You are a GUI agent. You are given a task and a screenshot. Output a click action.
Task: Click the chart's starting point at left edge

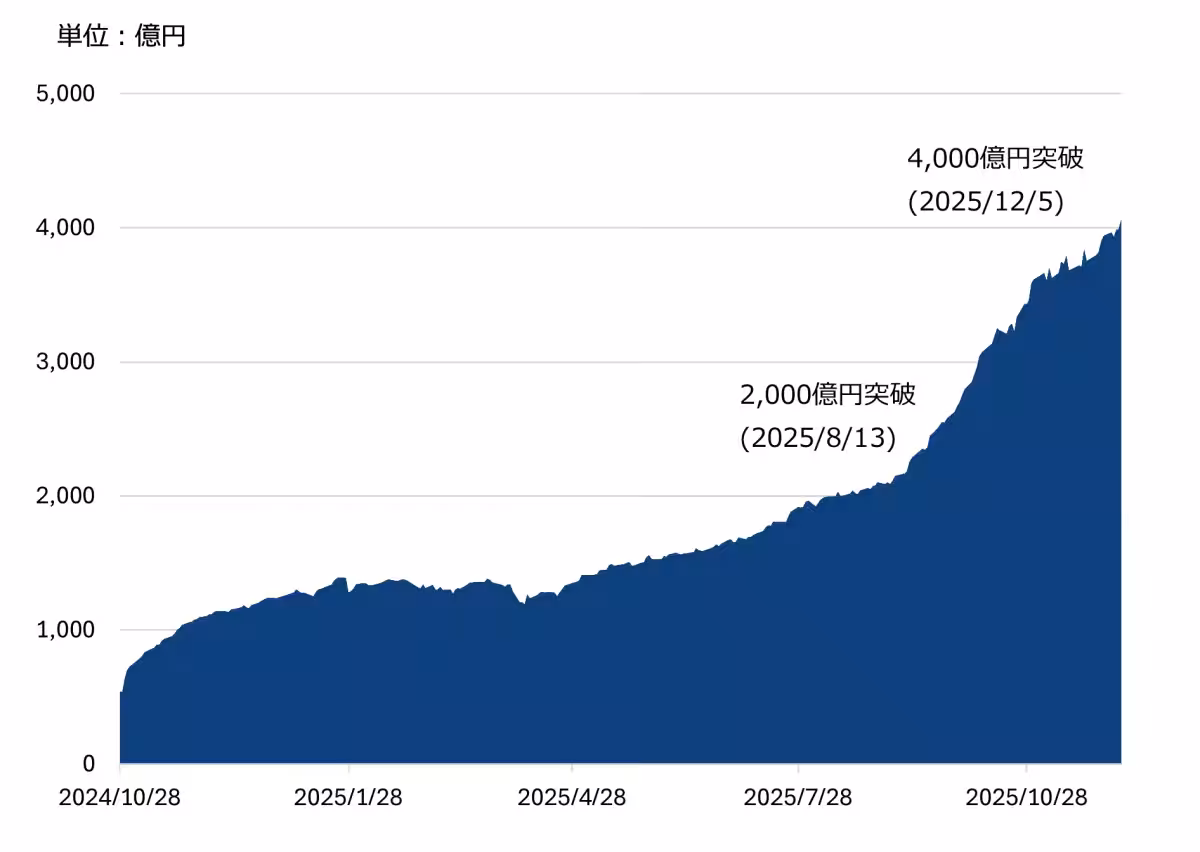tap(122, 694)
